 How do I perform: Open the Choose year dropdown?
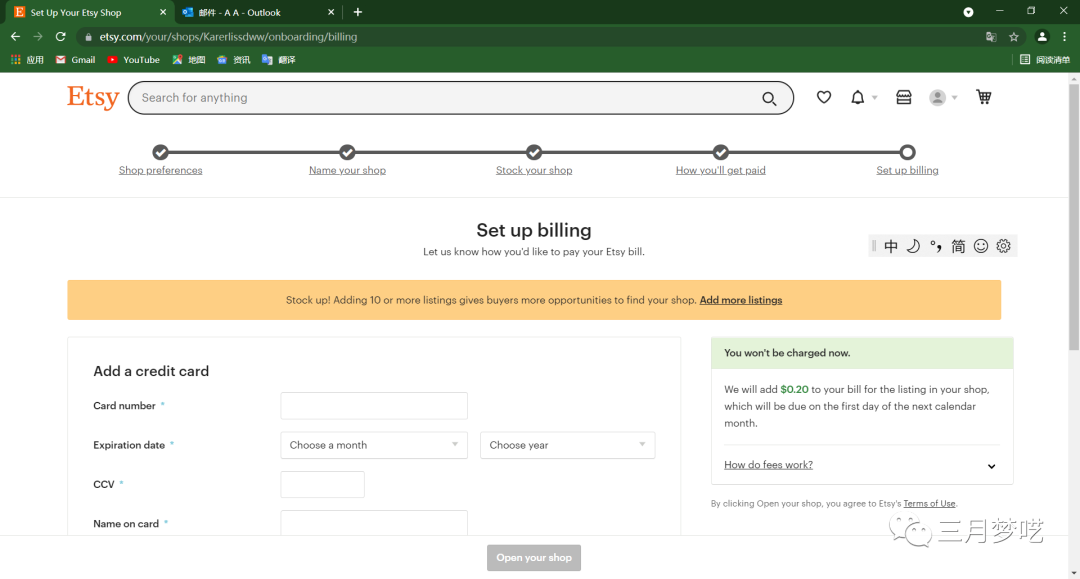(x=567, y=445)
